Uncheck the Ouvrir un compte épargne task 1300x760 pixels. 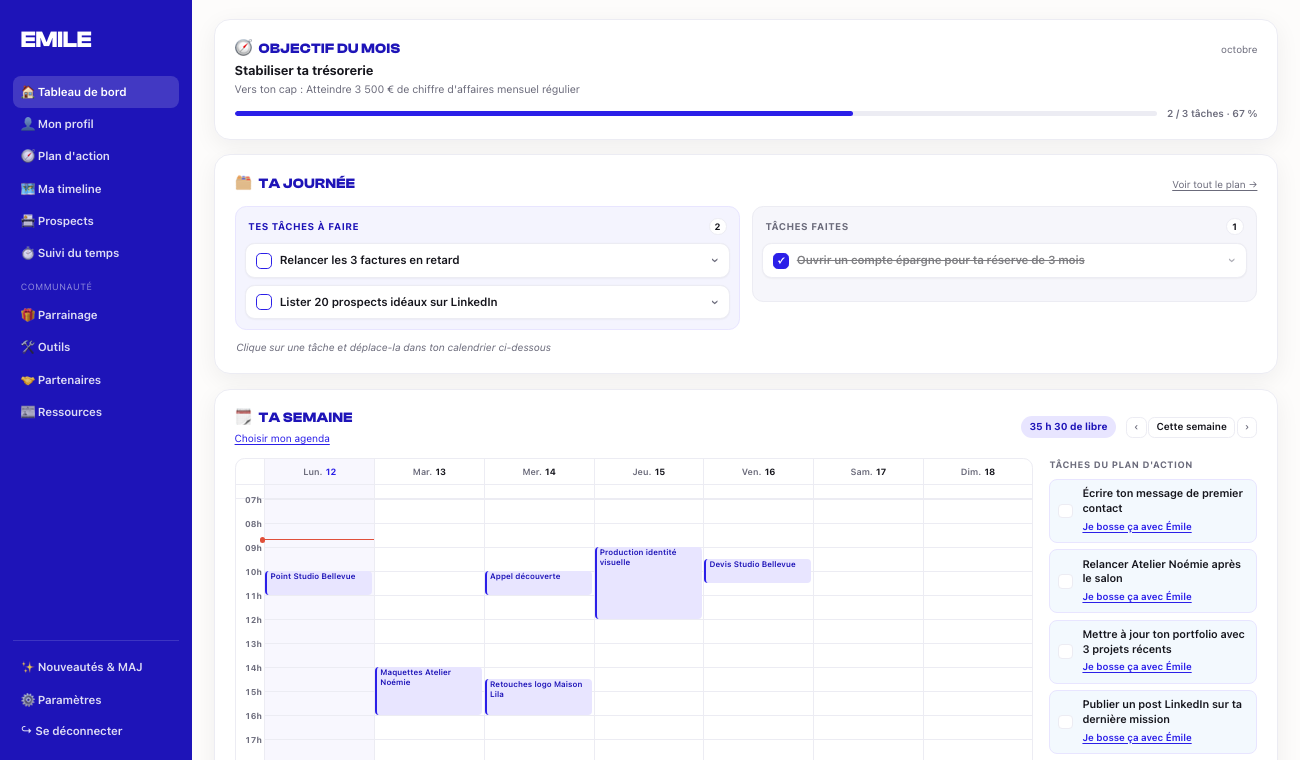coord(781,261)
